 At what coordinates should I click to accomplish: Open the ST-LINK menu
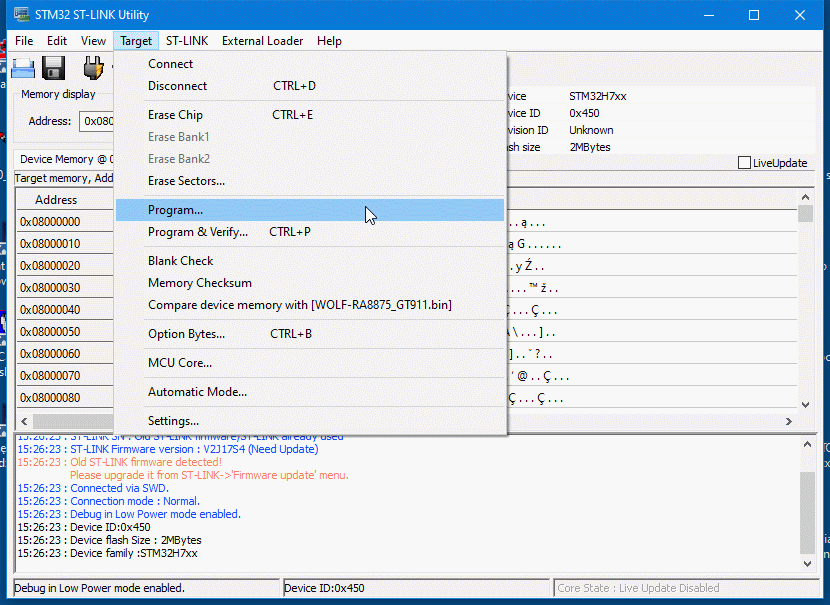tap(187, 41)
